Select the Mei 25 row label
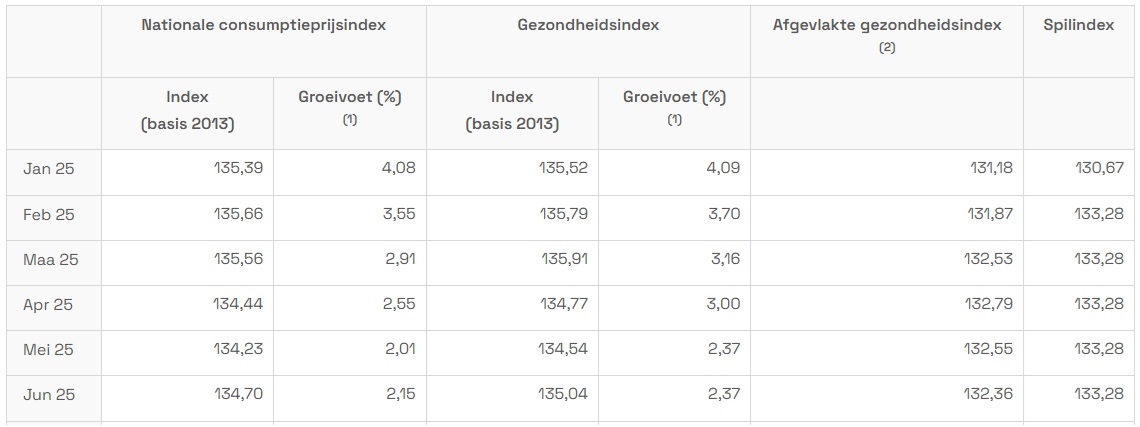This screenshot has height=427, width=1140. click(49, 350)
